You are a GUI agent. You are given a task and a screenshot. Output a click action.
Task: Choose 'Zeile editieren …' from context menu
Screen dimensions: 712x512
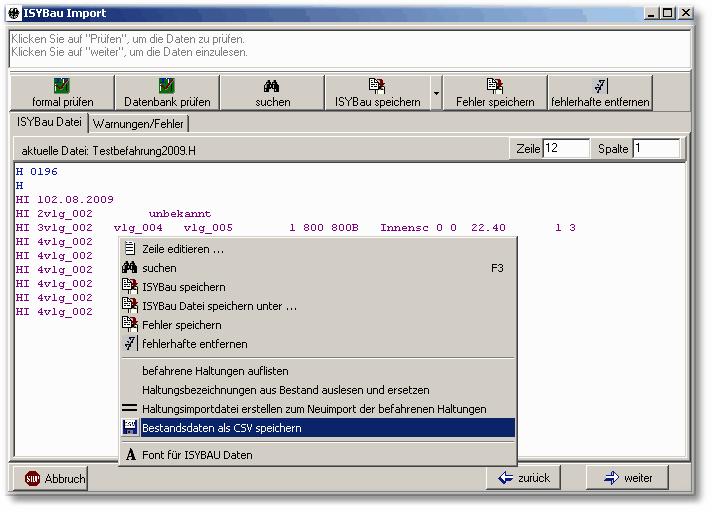pyautogui.click(x=183, y=249)
